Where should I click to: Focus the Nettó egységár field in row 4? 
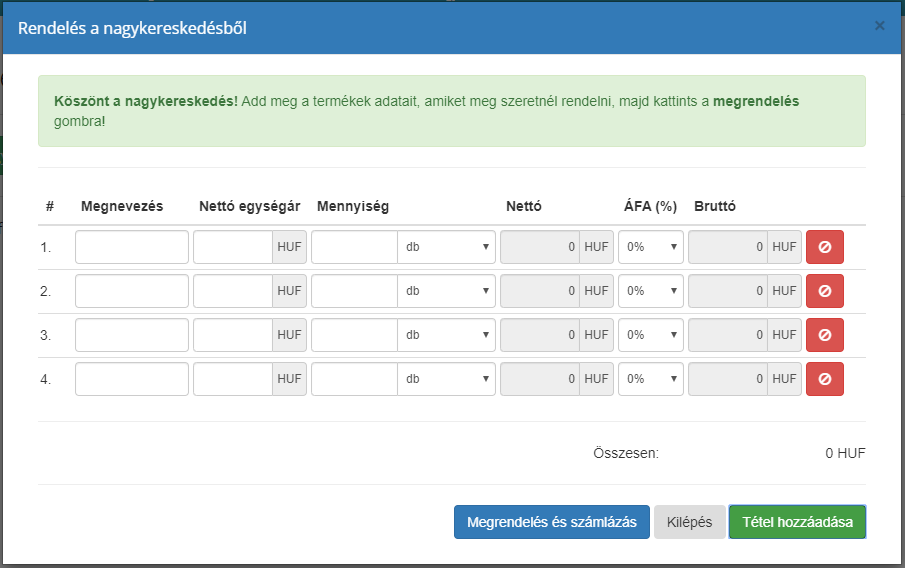pyautogui.click(x=233, y=379)
